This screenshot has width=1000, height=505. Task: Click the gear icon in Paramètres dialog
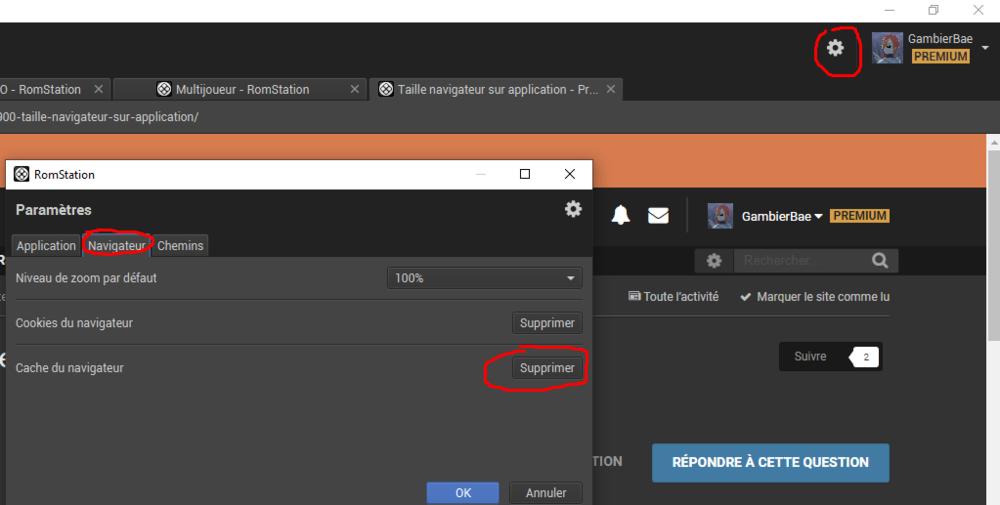coord(573,209)
